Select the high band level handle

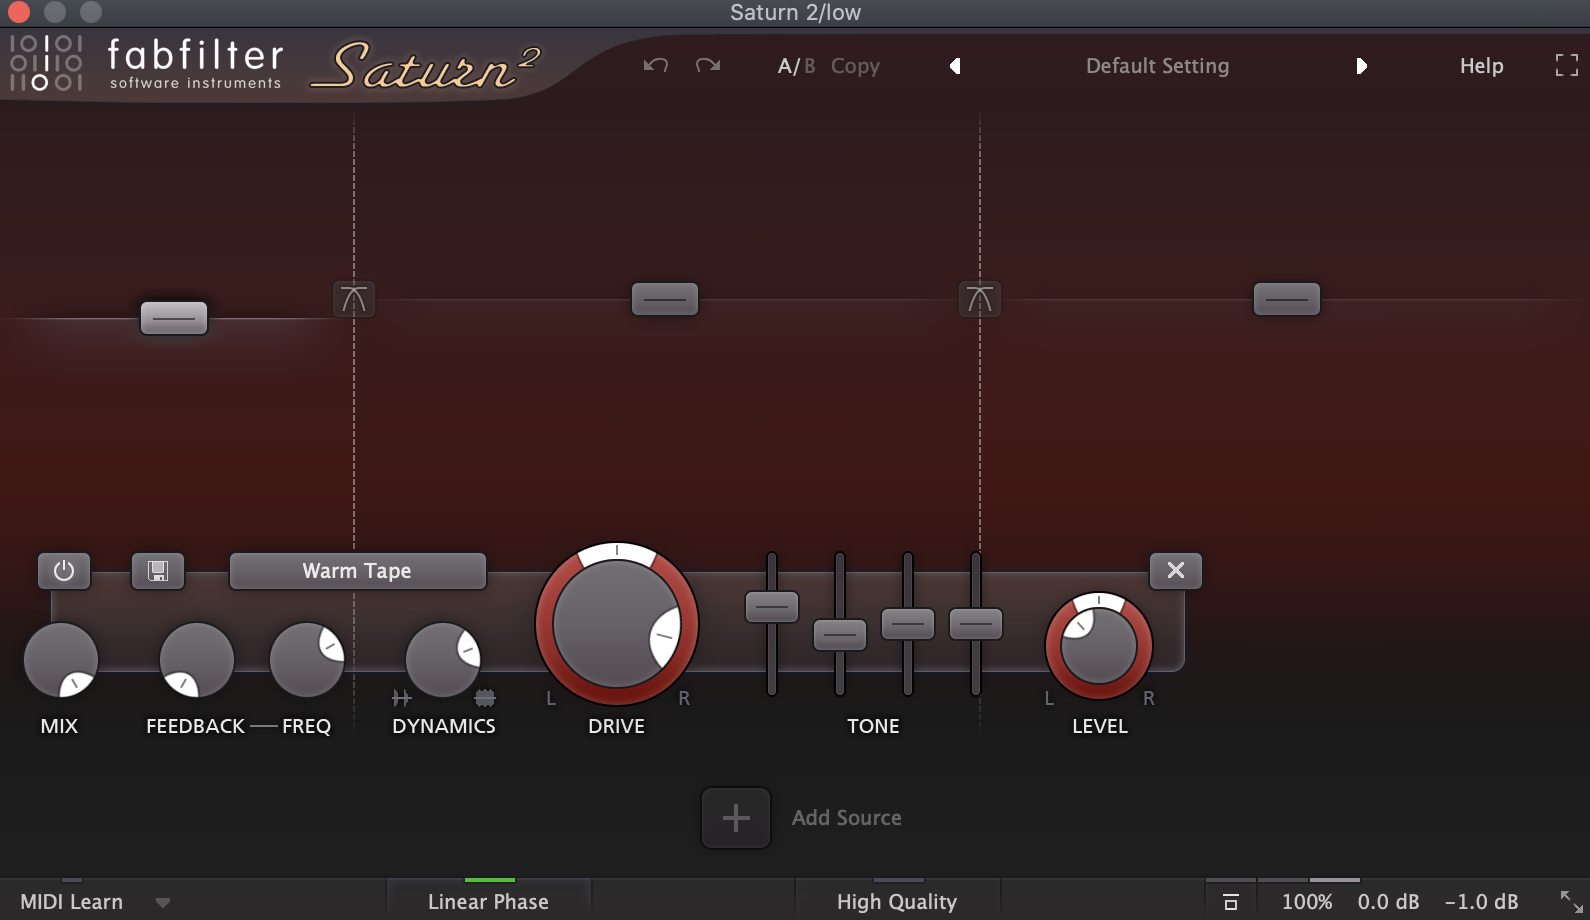tap(1287, 299)
